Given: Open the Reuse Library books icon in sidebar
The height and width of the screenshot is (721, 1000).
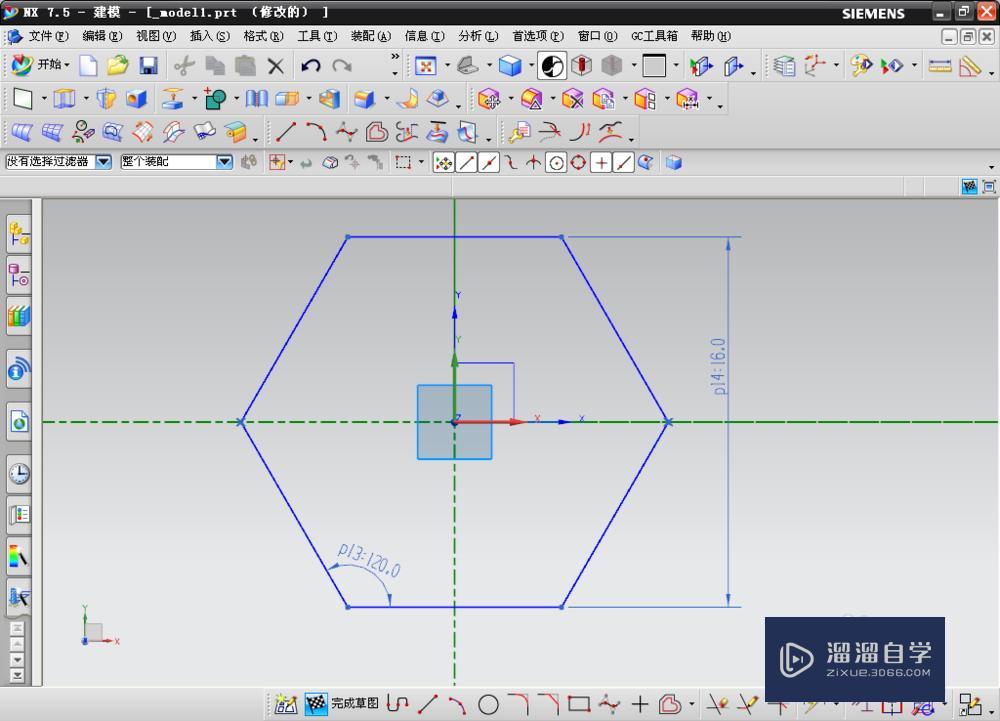Looking at the screenshot, I should click(19, 316).
